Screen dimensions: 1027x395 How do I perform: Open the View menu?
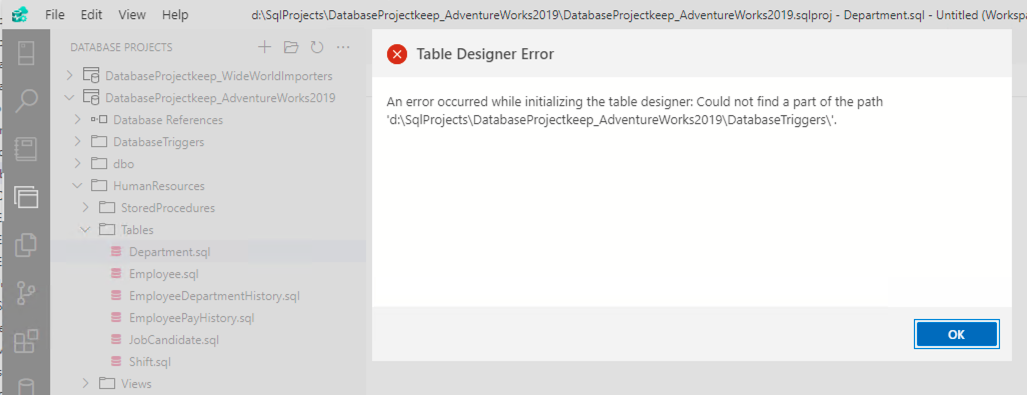[x=132, y=14]
